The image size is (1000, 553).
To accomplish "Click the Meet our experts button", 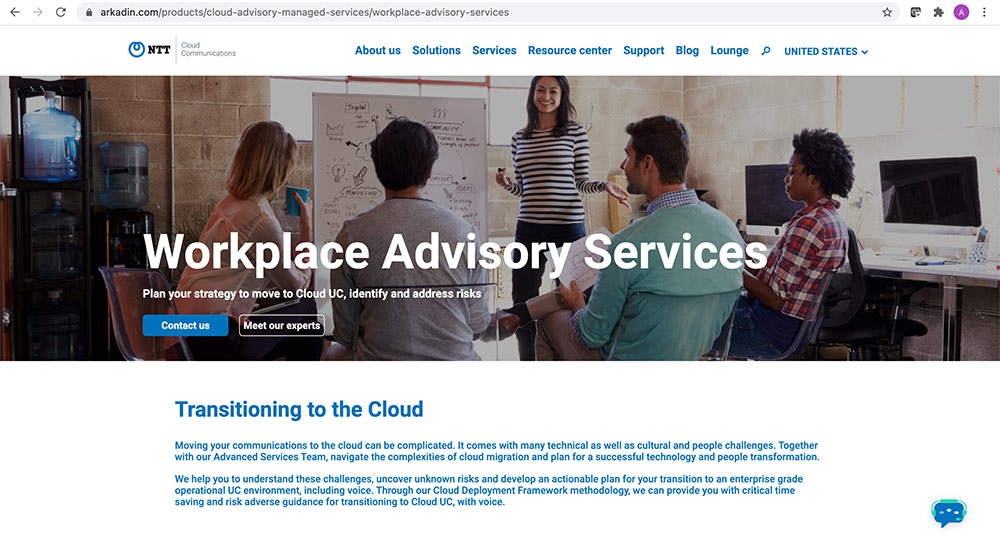I will pyautogui.click(x=282, y=325).
